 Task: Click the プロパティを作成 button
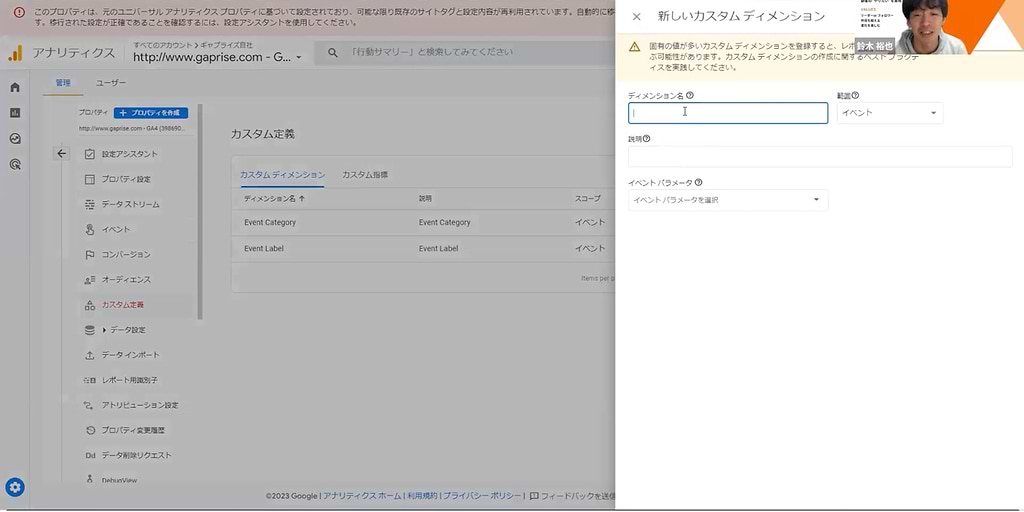click(151, 113)
